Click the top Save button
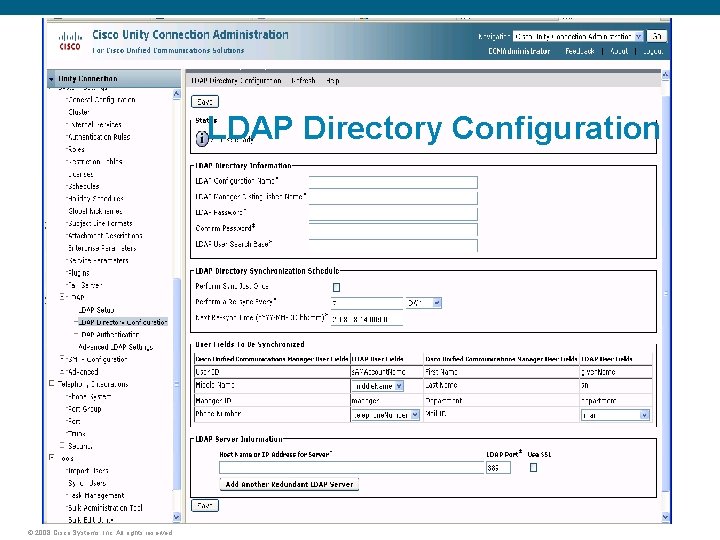The height and width of the screenshot is (540, 720). click(x=205, y=102)
